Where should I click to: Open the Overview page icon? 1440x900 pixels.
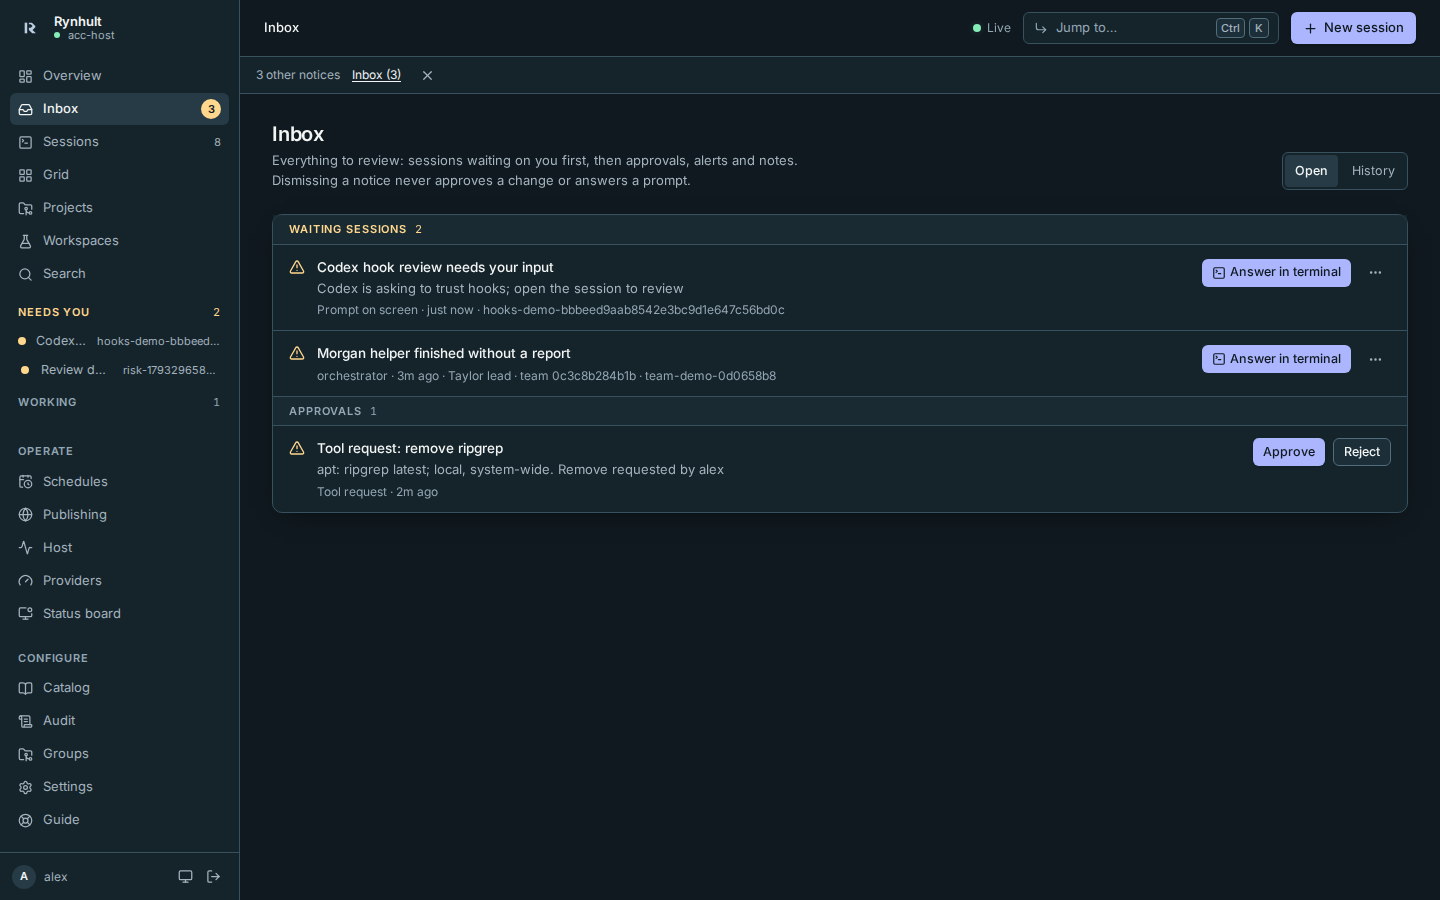tap(25, 76)
